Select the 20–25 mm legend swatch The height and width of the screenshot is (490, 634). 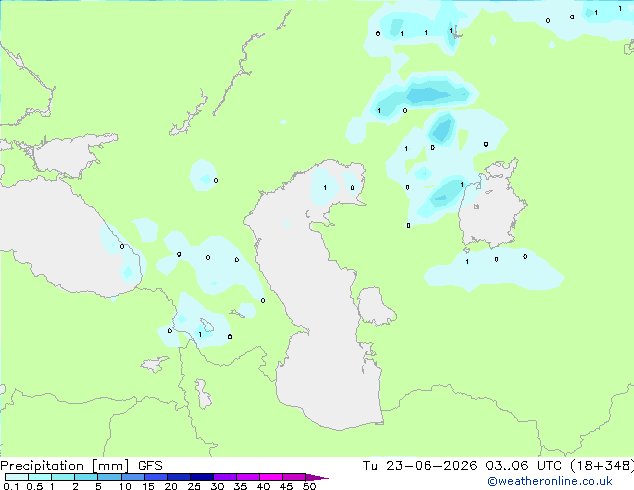[x=178, y=477]
